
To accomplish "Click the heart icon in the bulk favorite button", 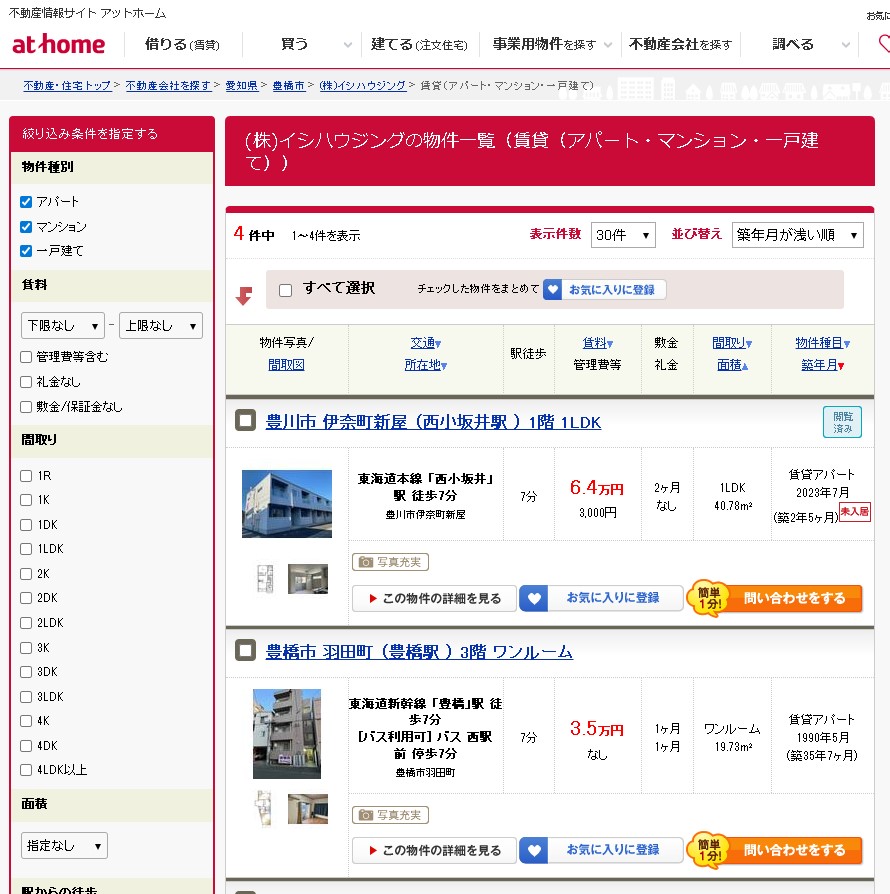I will point(554,290).
